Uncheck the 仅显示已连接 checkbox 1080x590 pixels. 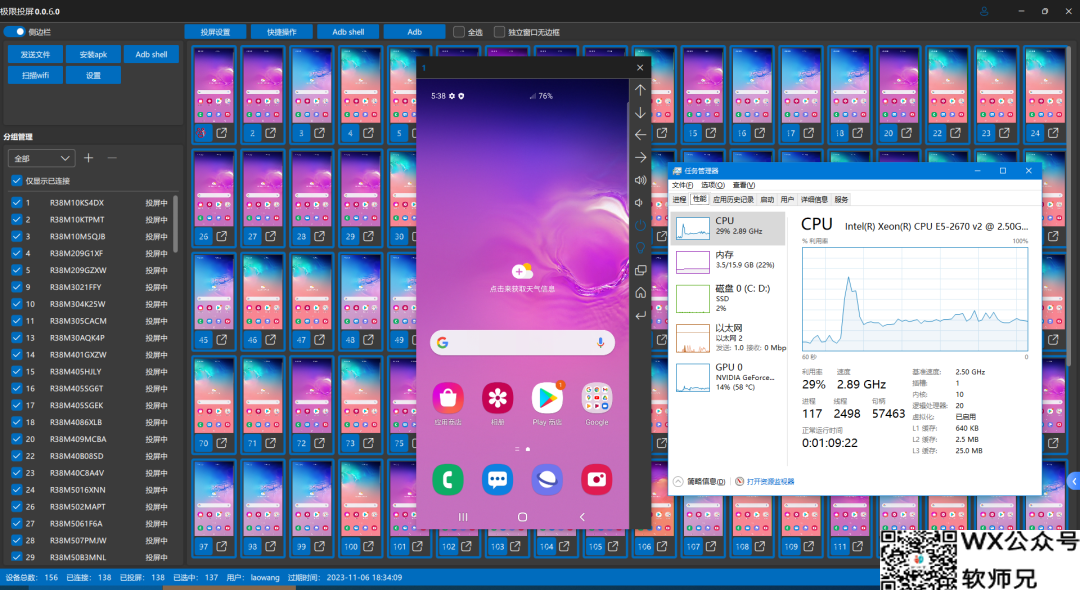coord(17,180)
